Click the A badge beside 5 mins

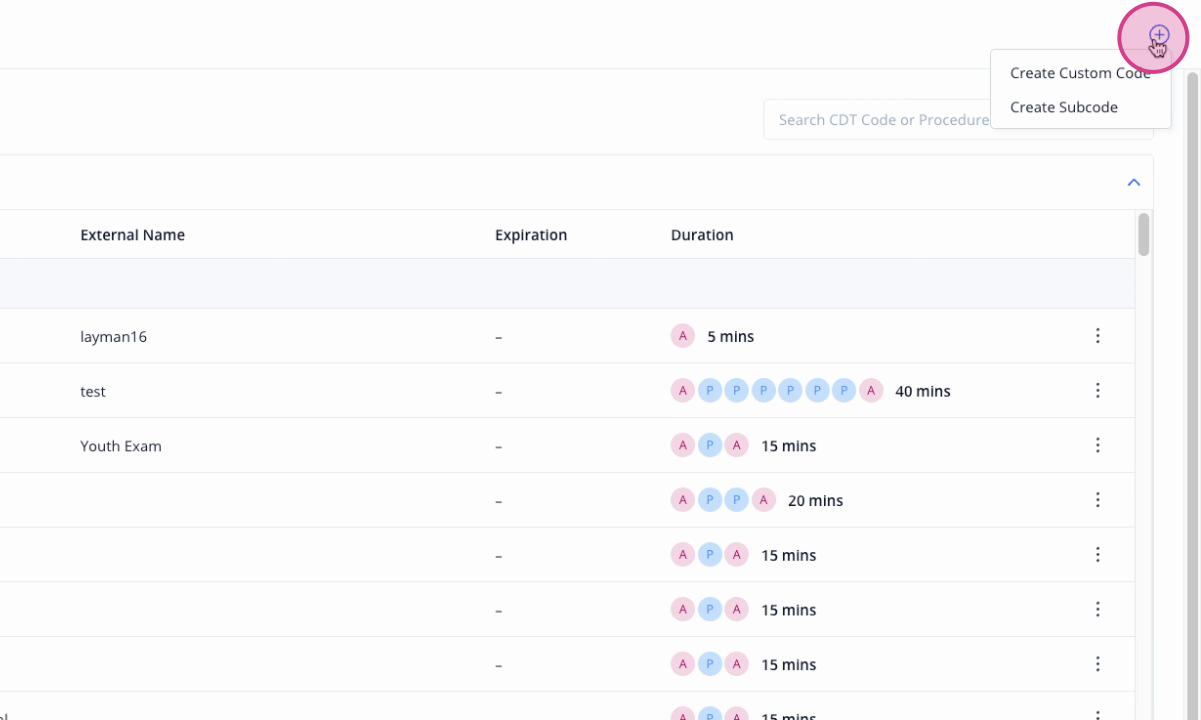(x=683, y=336)
